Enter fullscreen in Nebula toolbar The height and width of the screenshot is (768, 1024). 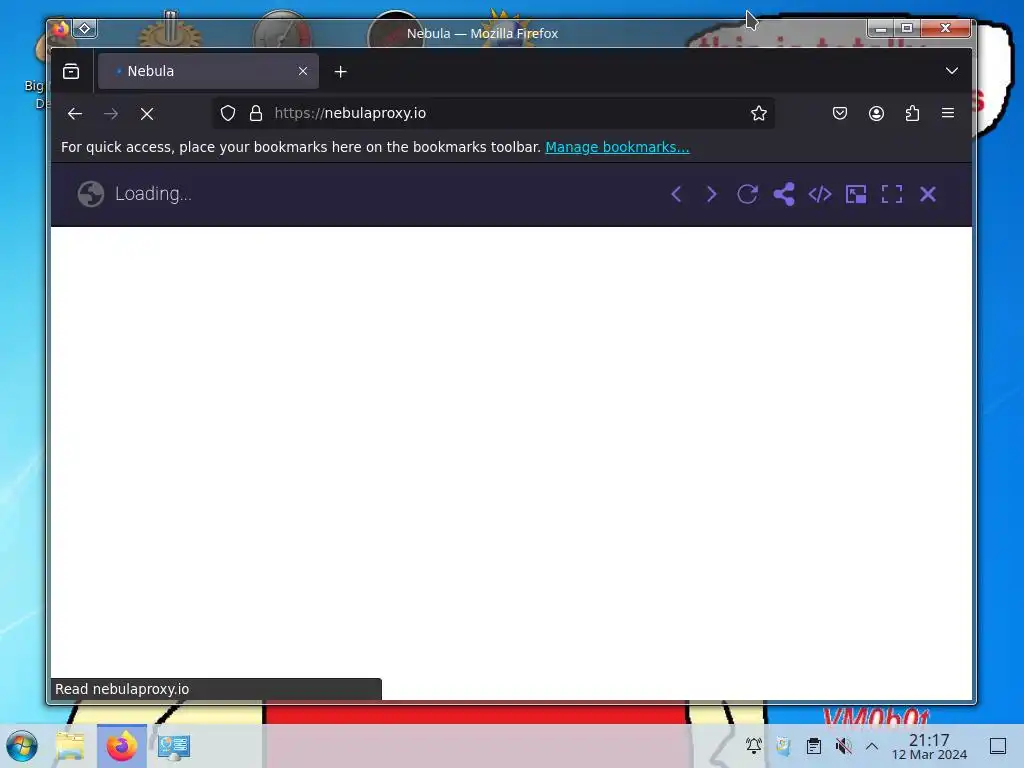point(891,194)
